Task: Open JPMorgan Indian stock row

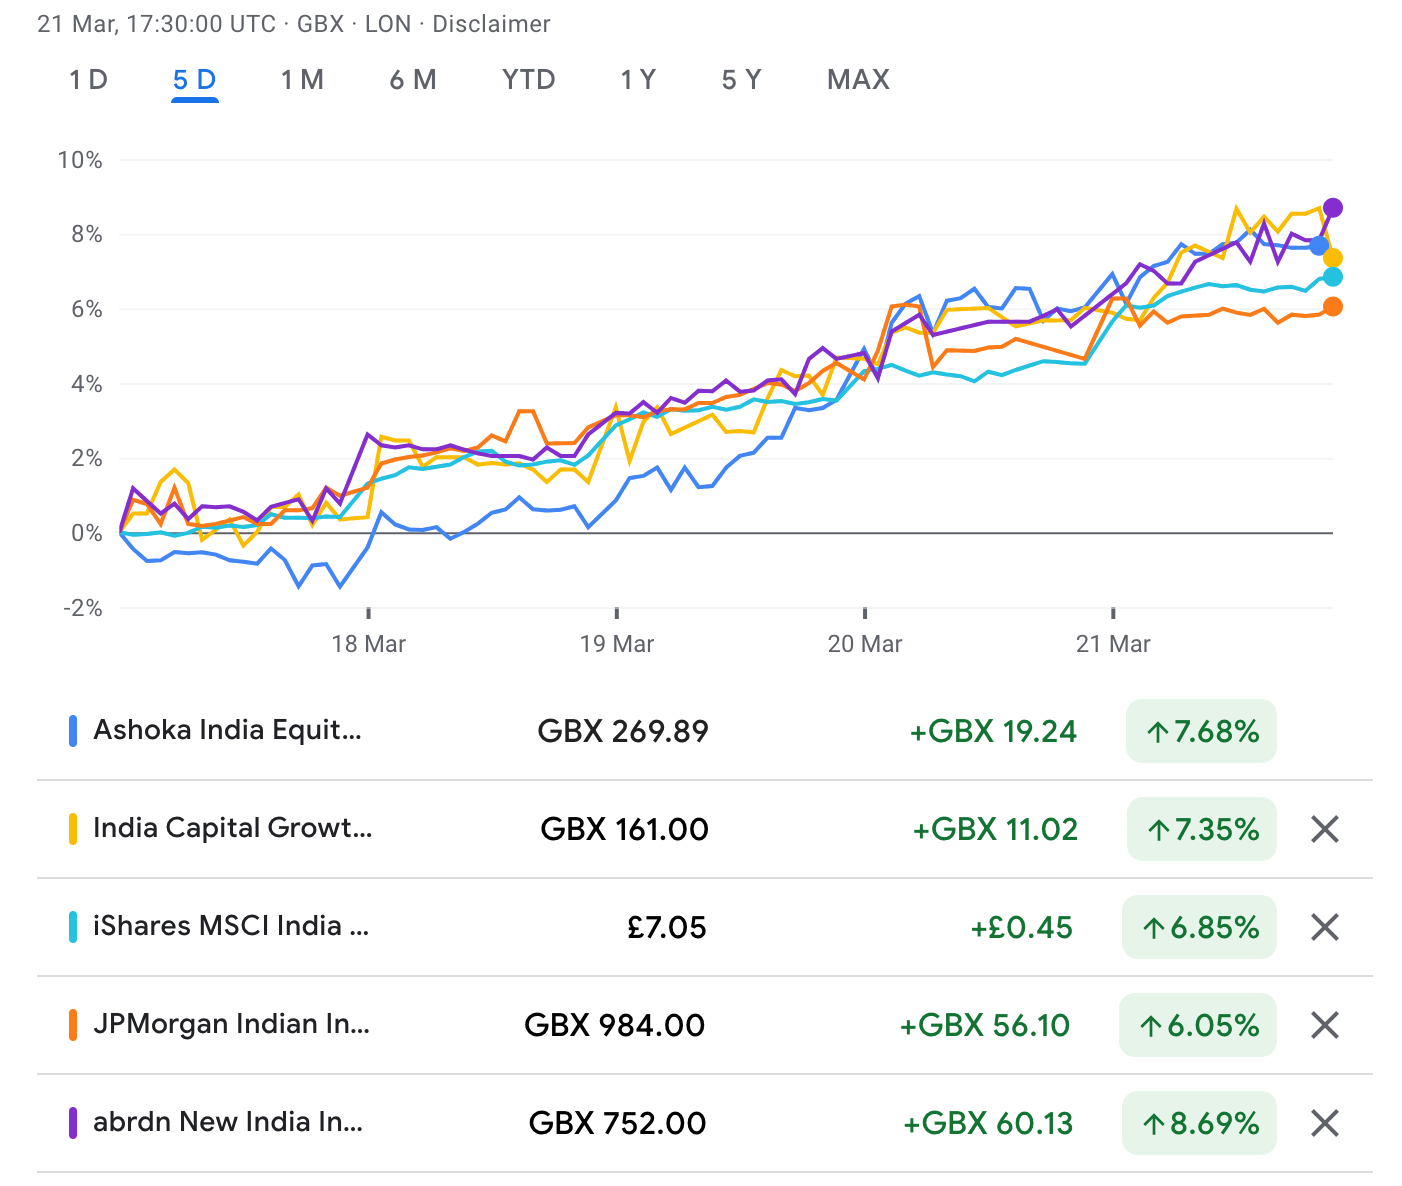Action: [704, 1025]
